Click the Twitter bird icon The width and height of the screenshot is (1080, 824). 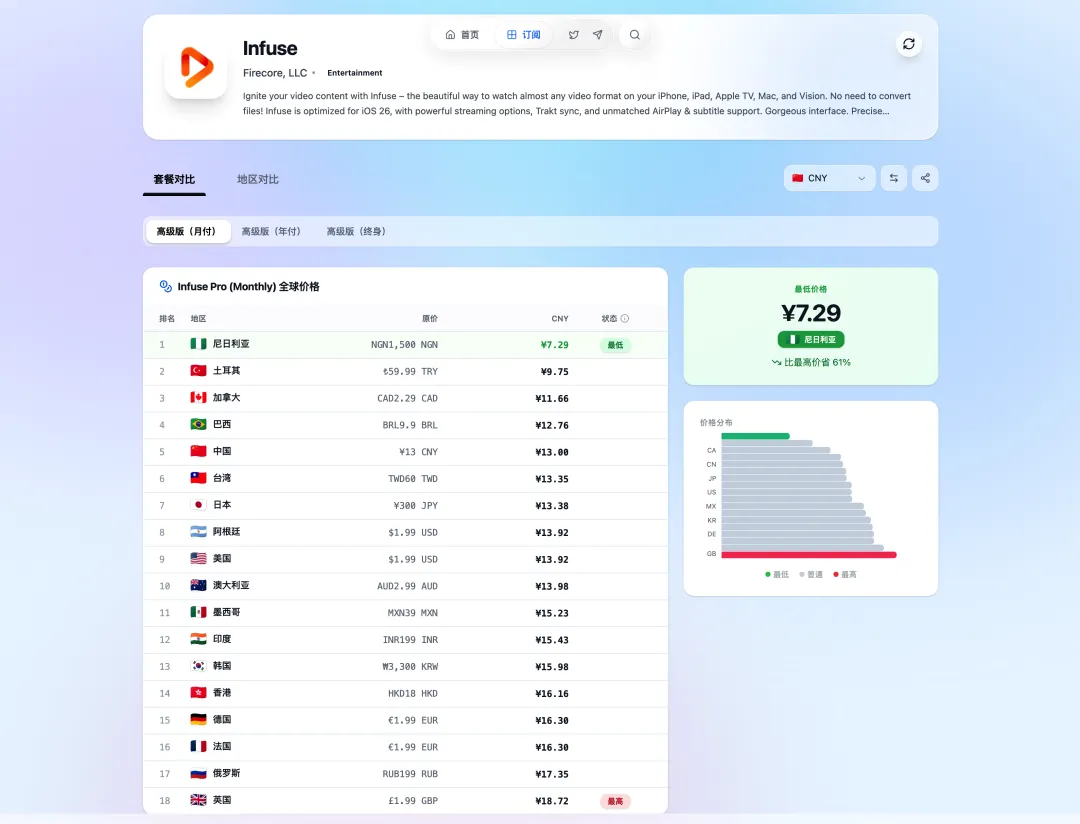(574, 34)
